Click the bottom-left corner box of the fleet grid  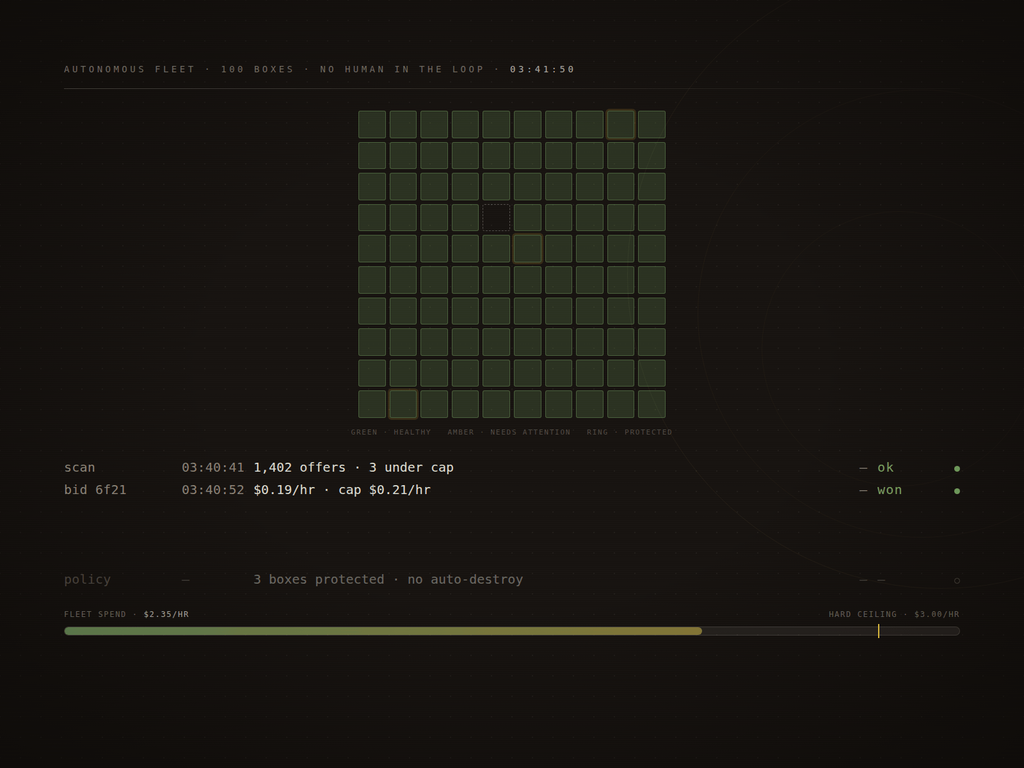coord(372,404)
